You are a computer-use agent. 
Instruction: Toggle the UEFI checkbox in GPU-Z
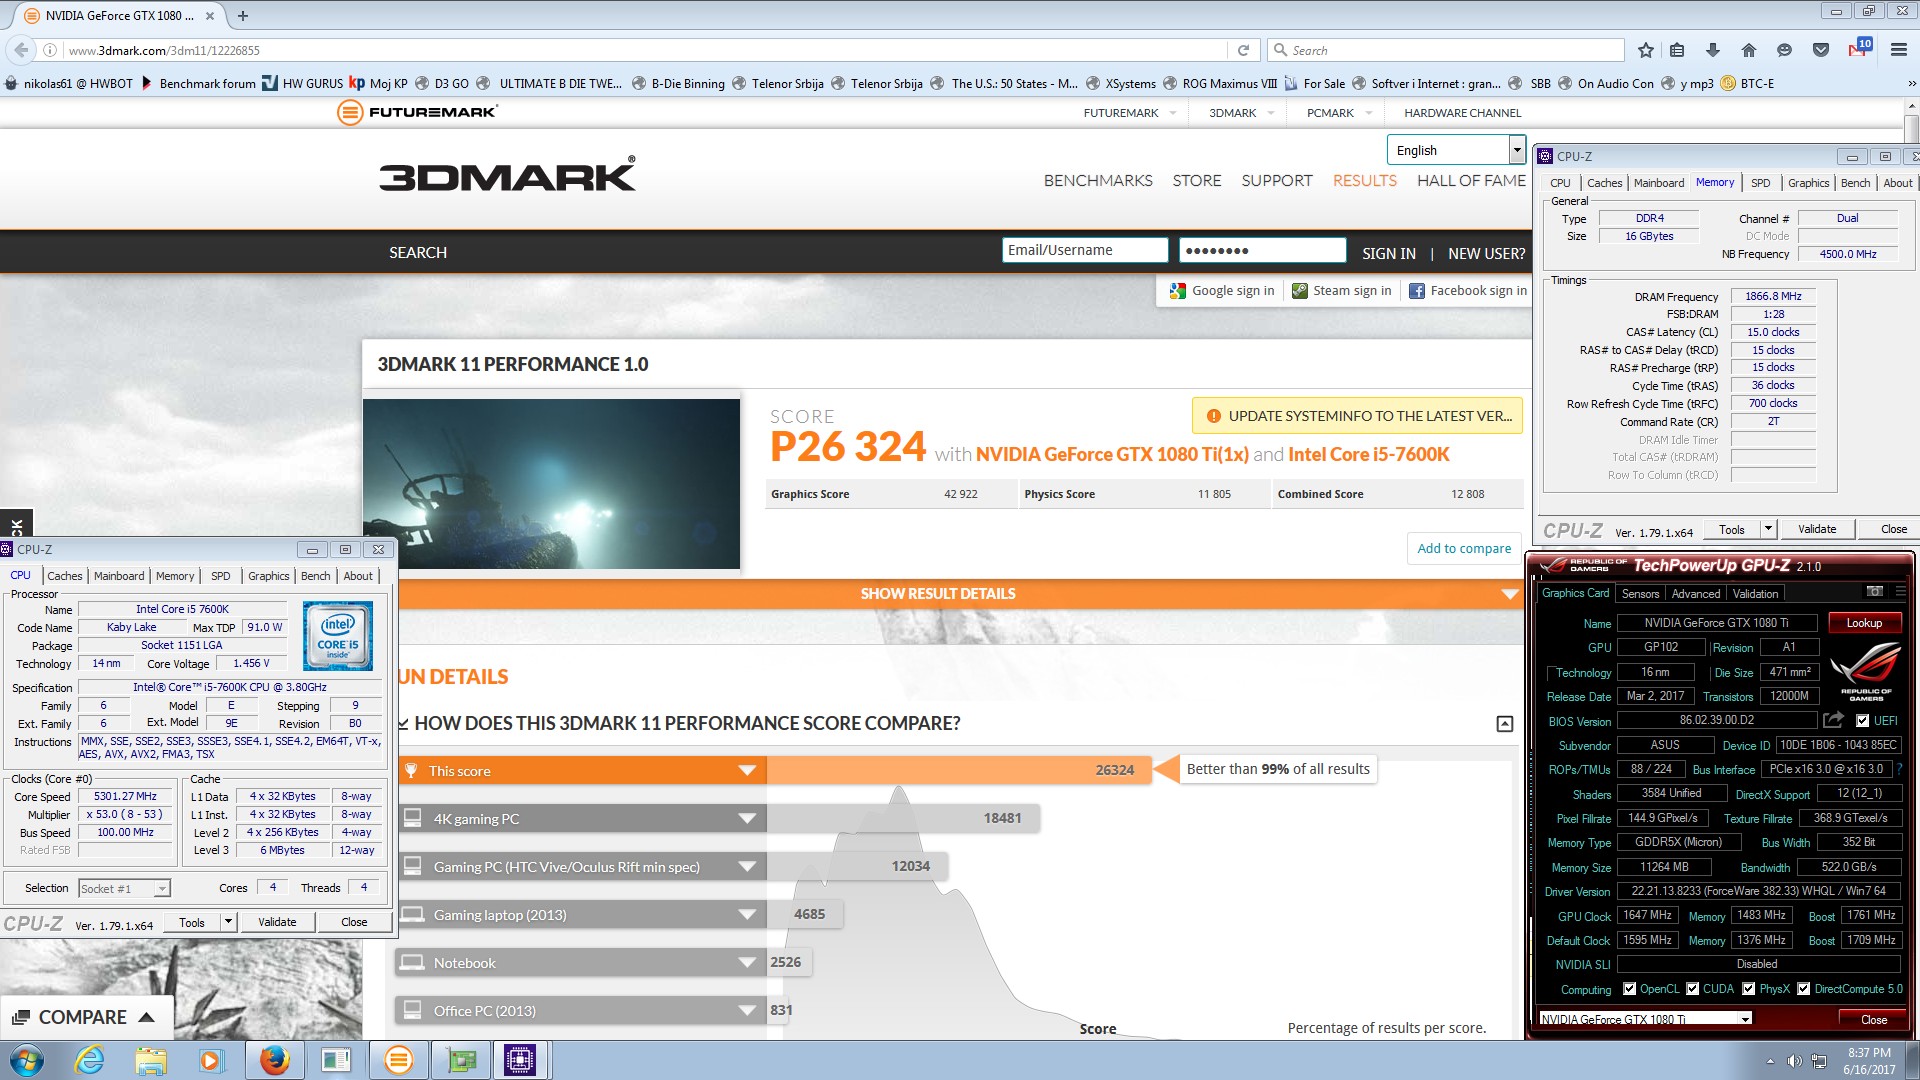pos(1862,721)
